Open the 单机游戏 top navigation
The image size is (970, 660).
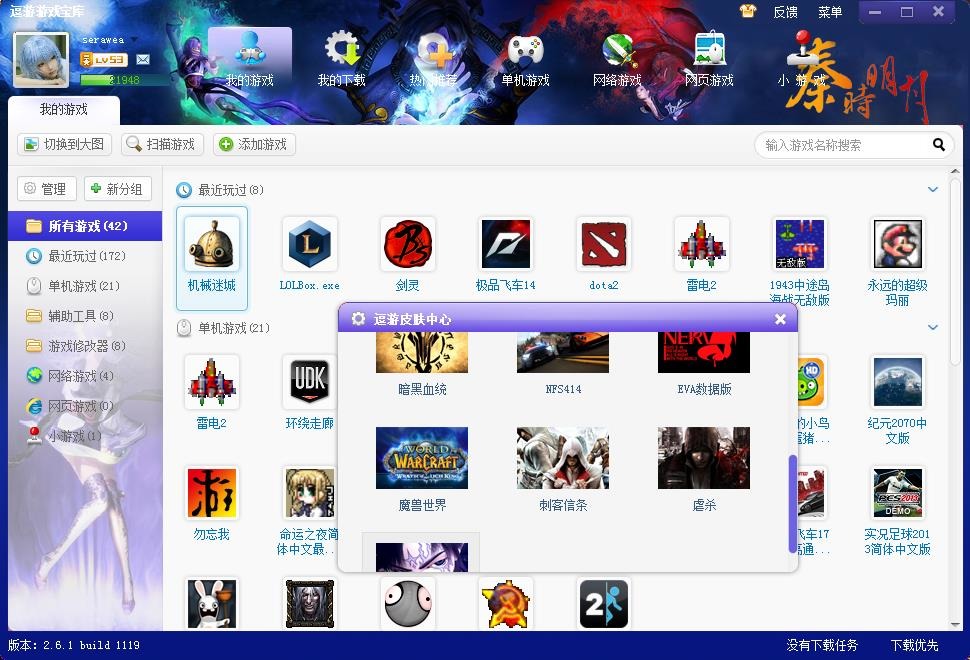pos(525,59)
